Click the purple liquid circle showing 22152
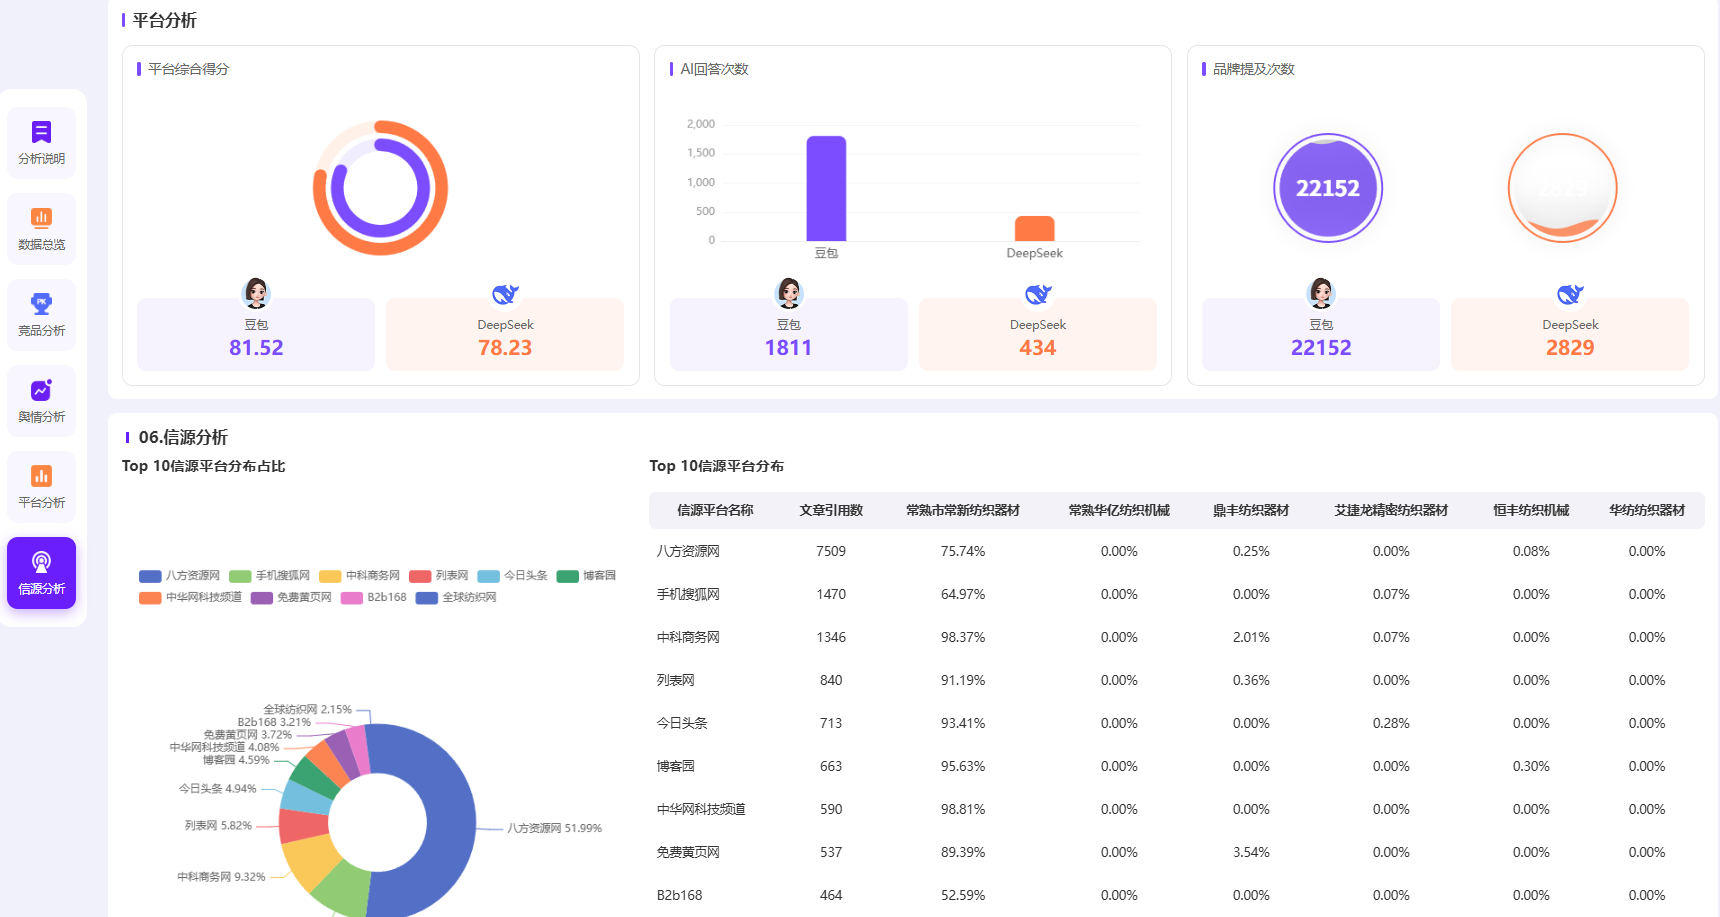The height and width of the screenshot is (917, 1720). click(x=1328, y=188)
